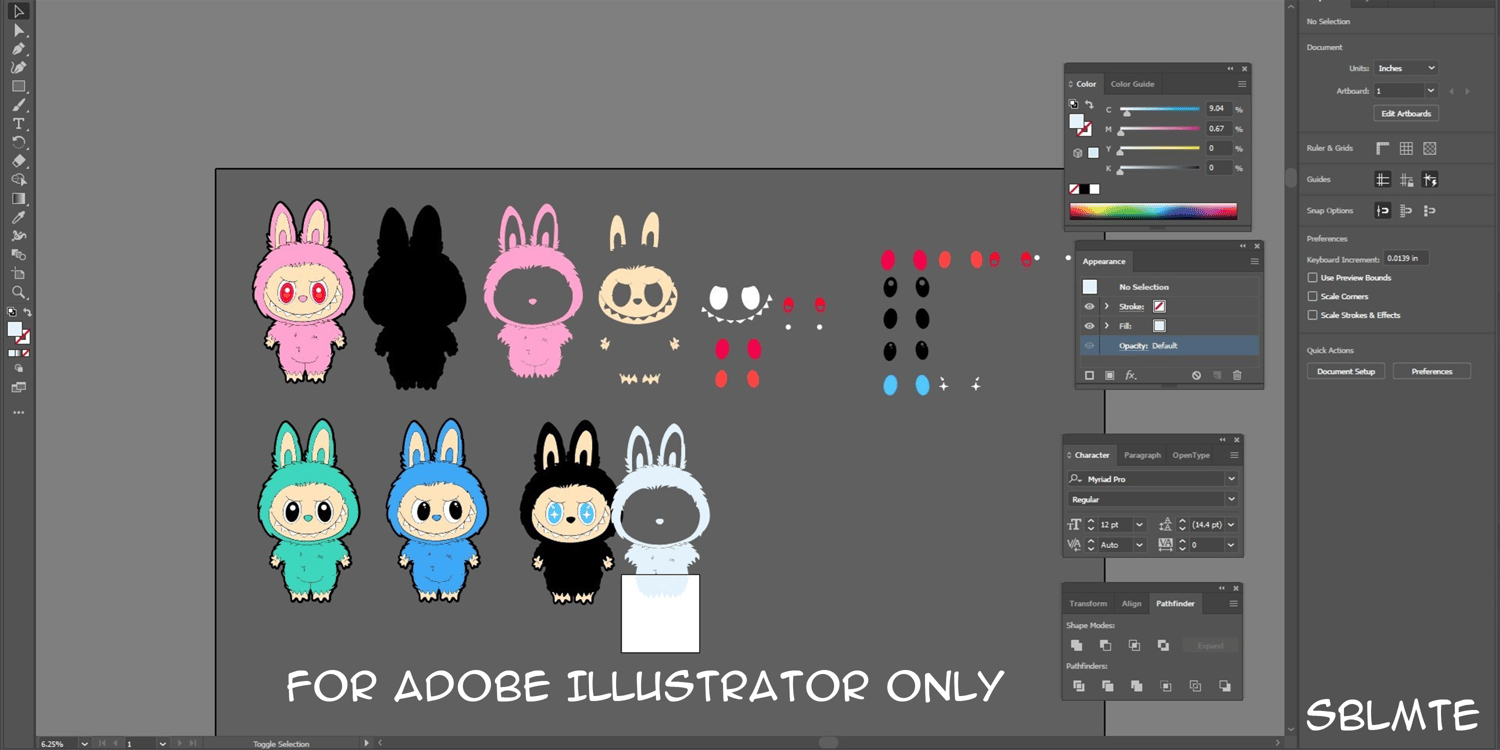Switch to Paragraph tab
Screen dimensions: 1500x750
1142,455
